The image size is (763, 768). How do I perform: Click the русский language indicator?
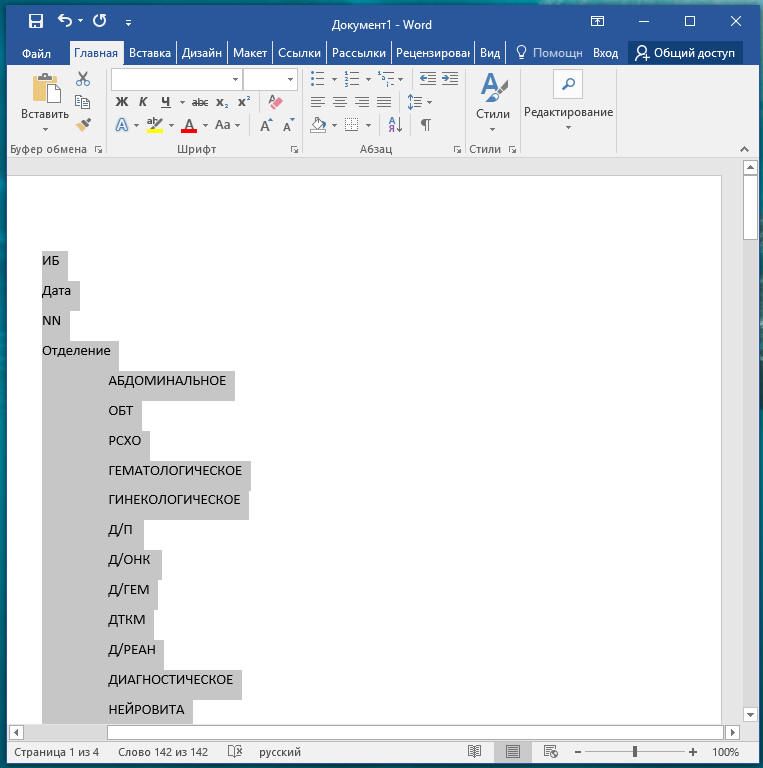pos(280,752)
